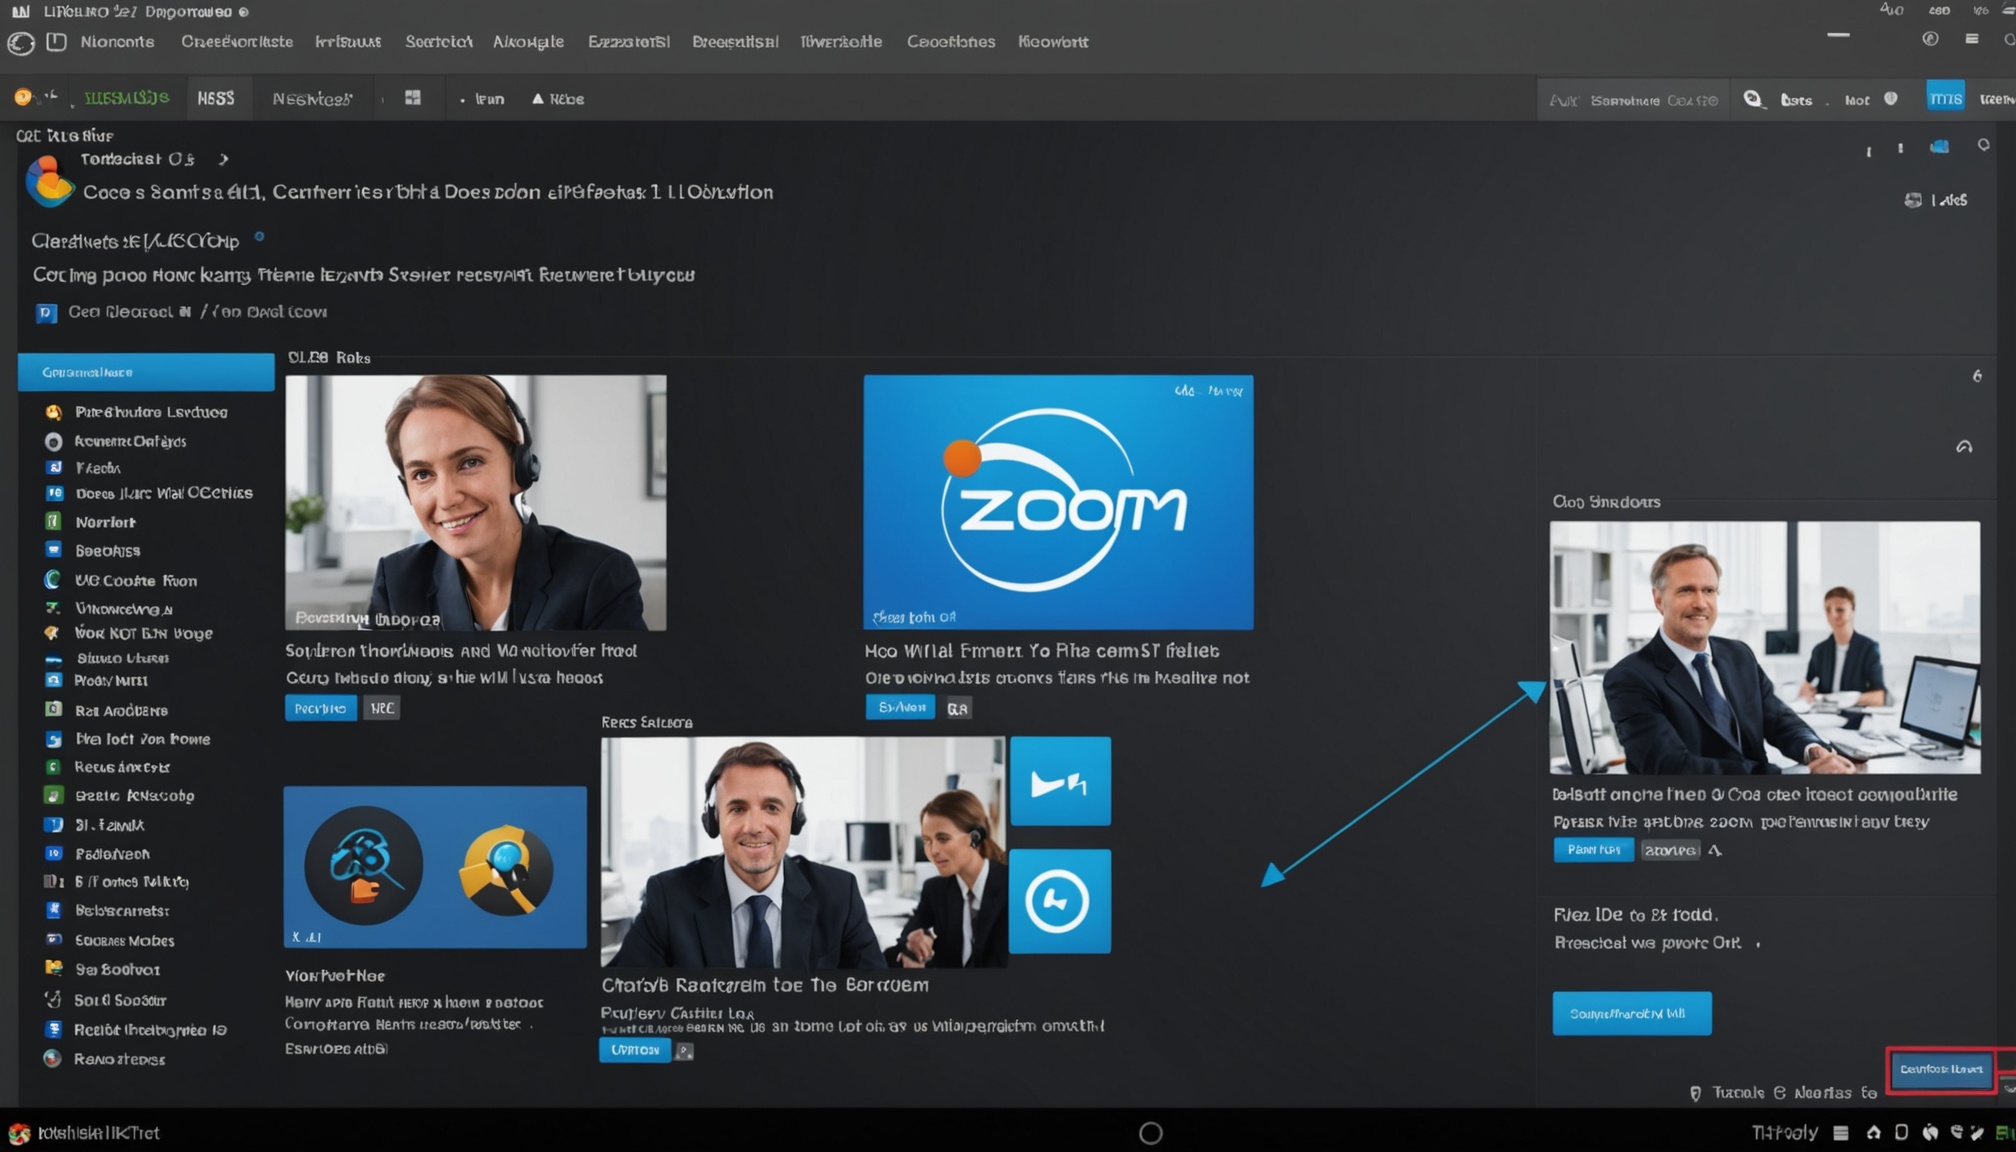This screenshot has height=1152, width=2016.
Task: Open the camera toggle icon beside the meeting video
Action: (x=1060, y=900)
